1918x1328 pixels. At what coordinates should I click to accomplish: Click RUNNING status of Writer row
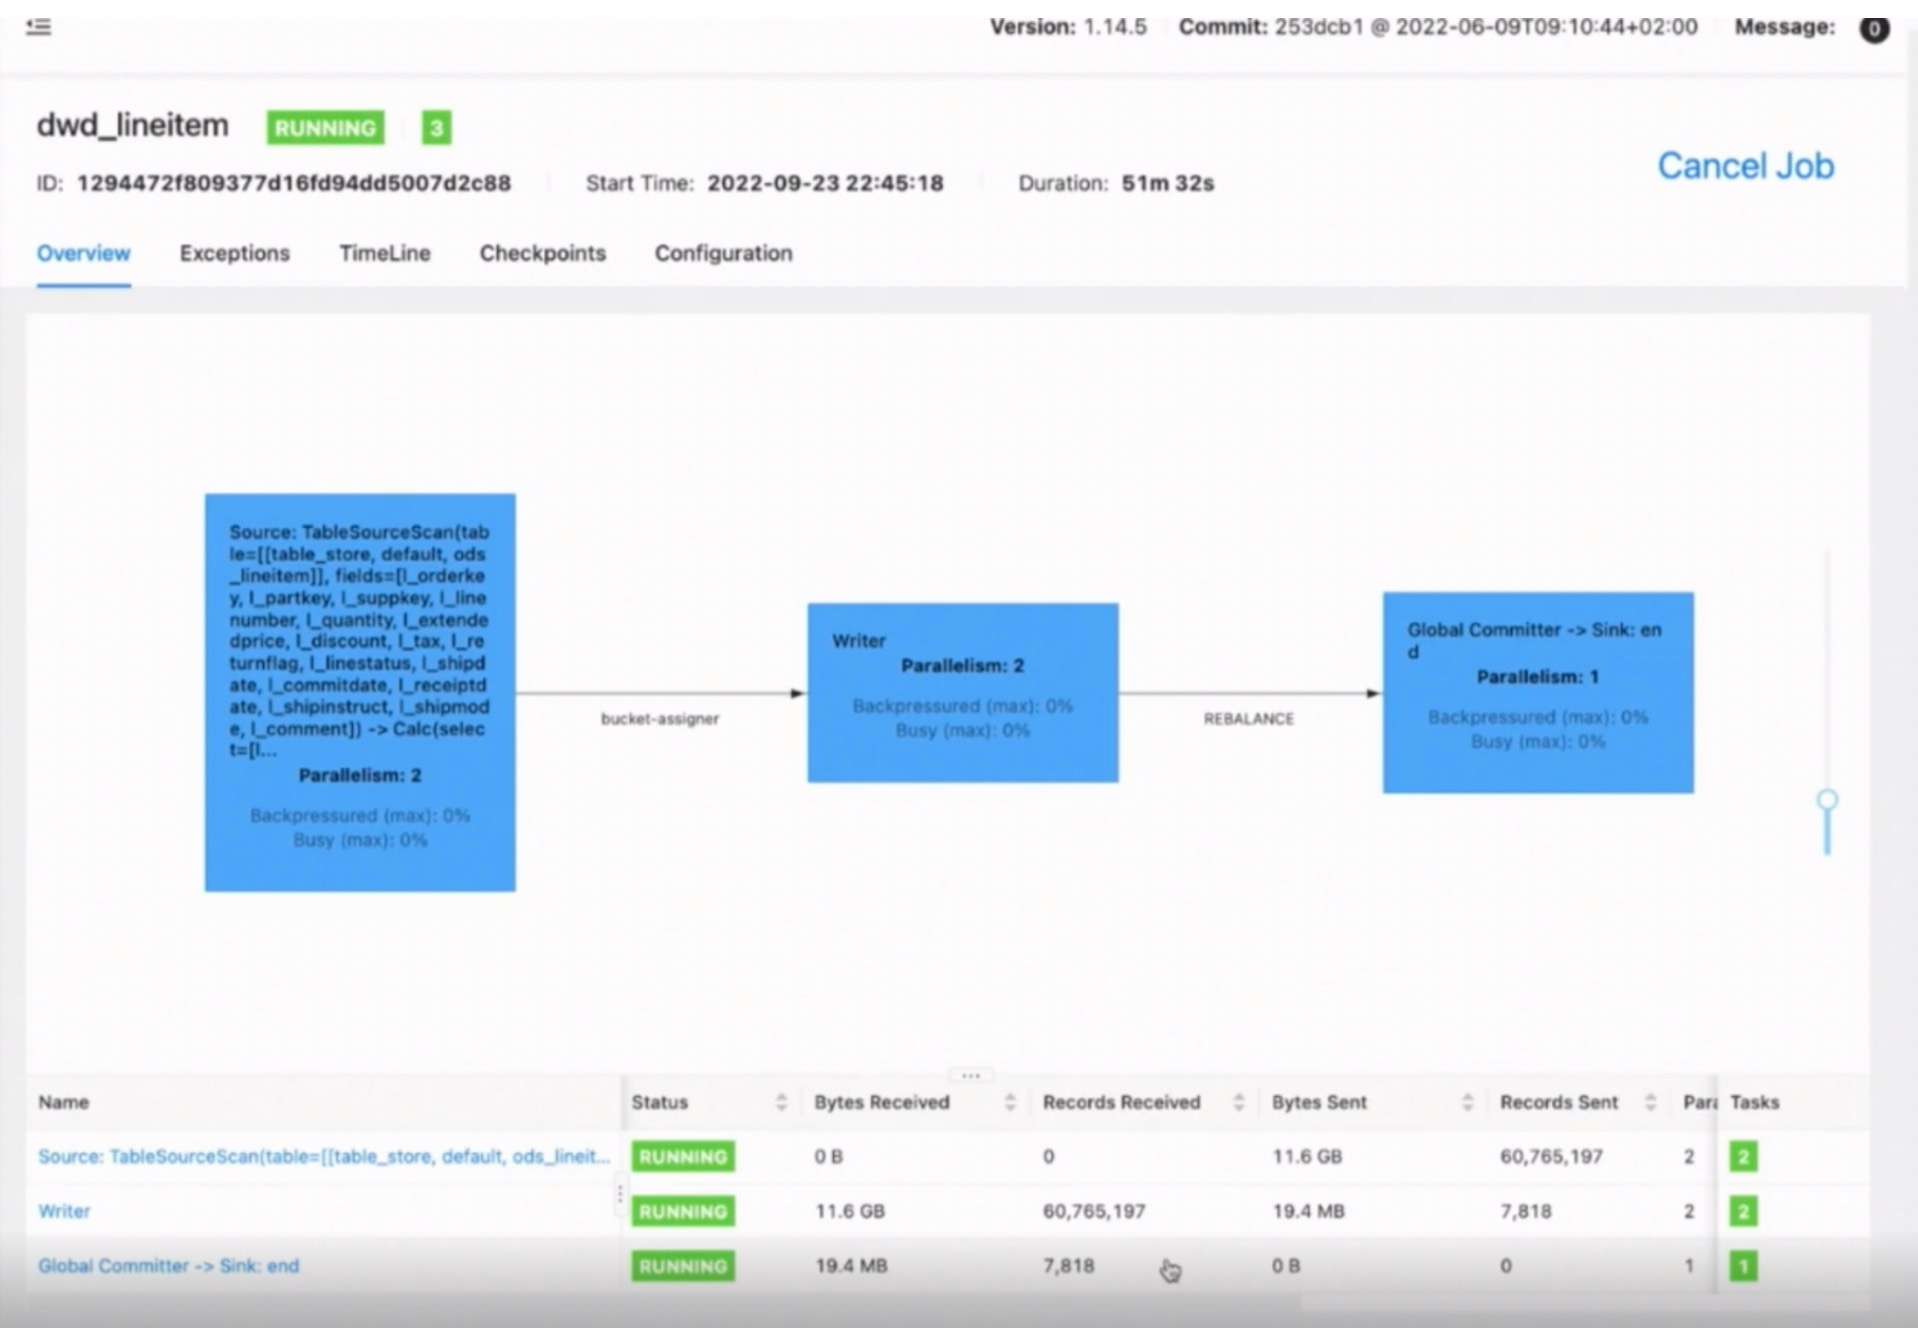683,1212
